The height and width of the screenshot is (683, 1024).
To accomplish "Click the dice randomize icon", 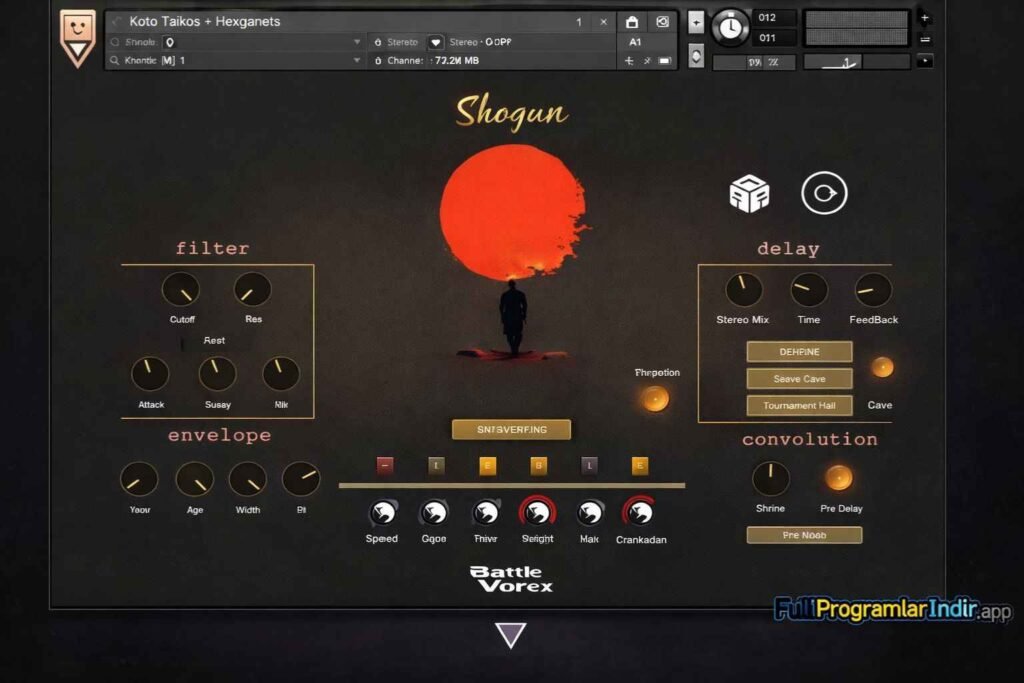I will coord(748,193).
